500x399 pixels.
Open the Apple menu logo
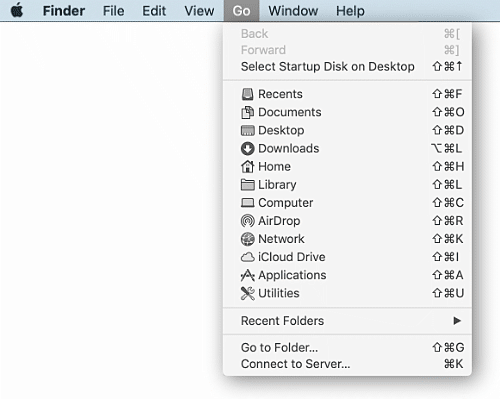[x=17, y=10]
